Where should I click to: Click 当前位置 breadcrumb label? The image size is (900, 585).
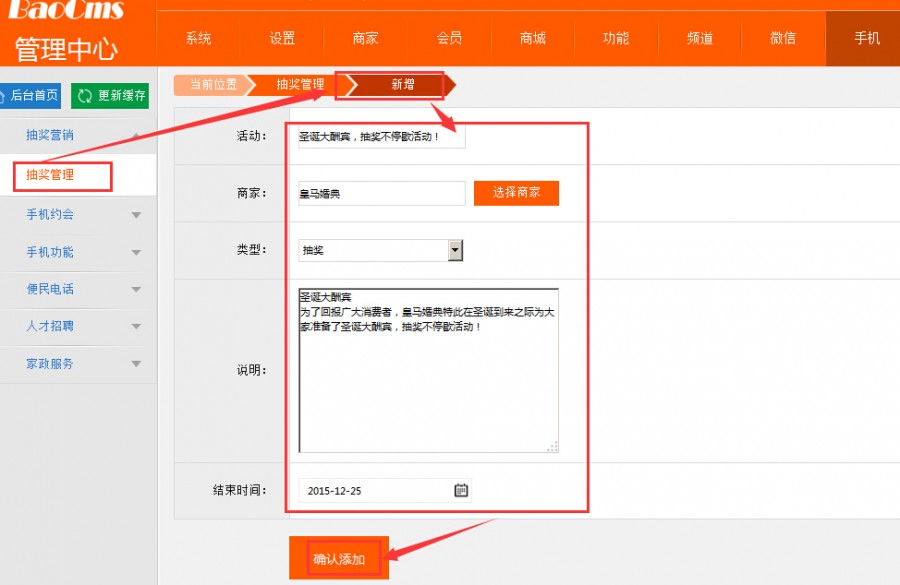pyautogui.click(x=212, y=84)
